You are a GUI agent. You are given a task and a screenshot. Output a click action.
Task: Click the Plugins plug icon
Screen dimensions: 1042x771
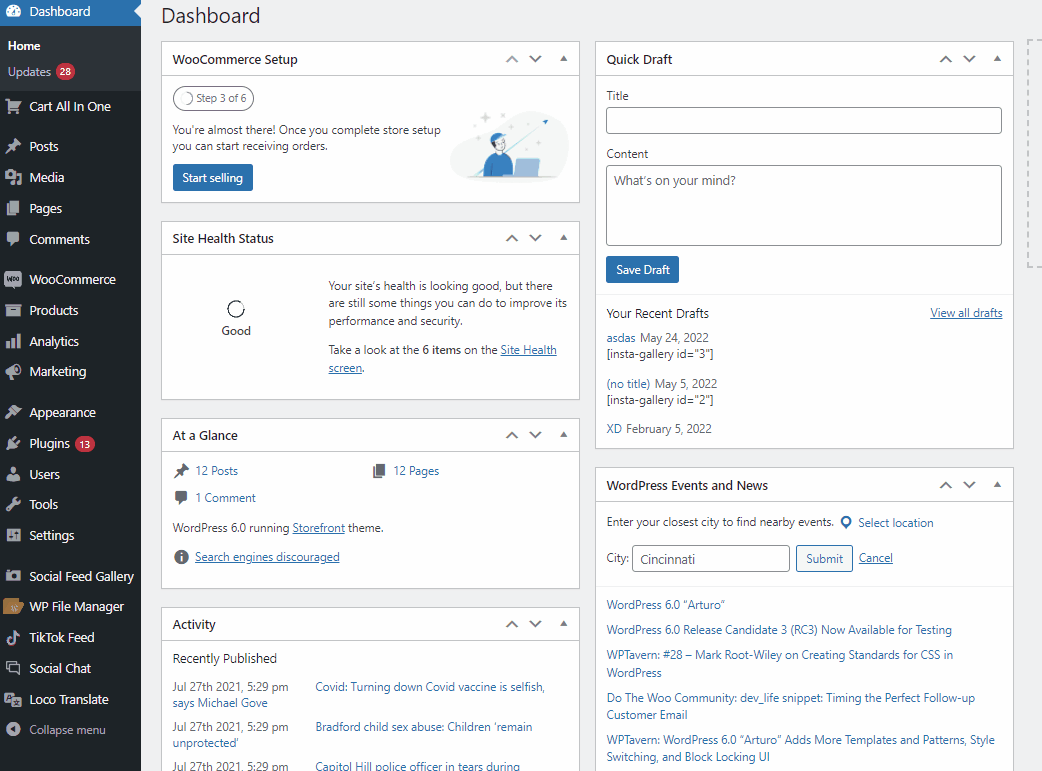tap(13, 443)
